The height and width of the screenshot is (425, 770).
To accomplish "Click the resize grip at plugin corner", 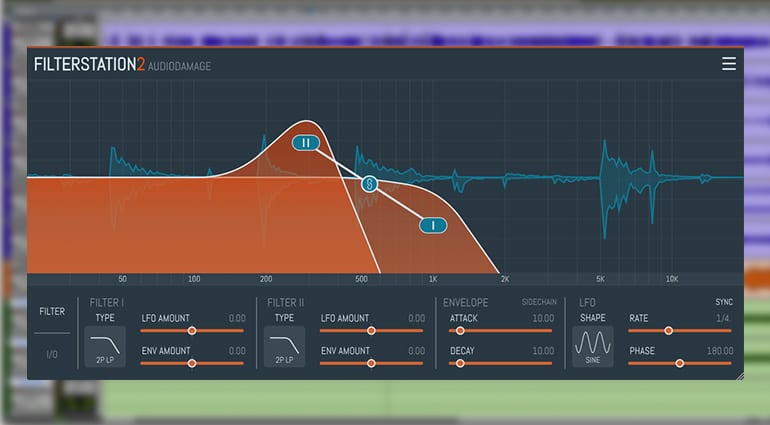I will (740, 376).
